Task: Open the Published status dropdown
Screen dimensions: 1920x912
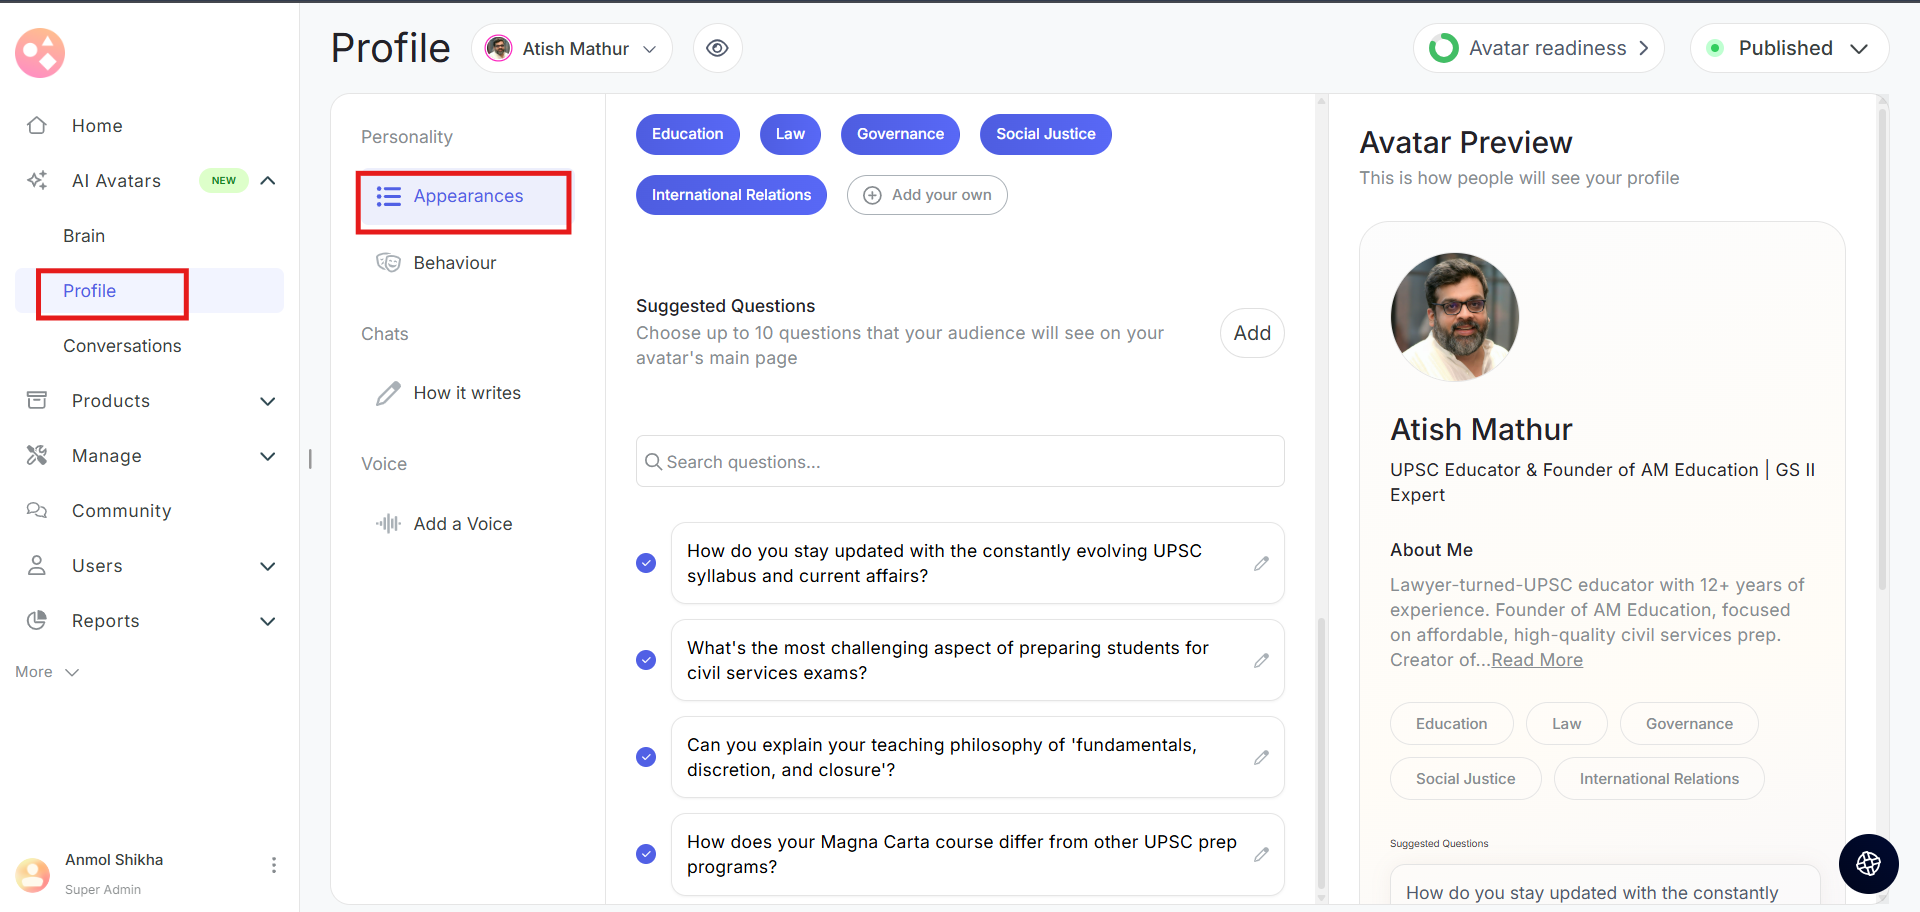Action: (1789, 48)
